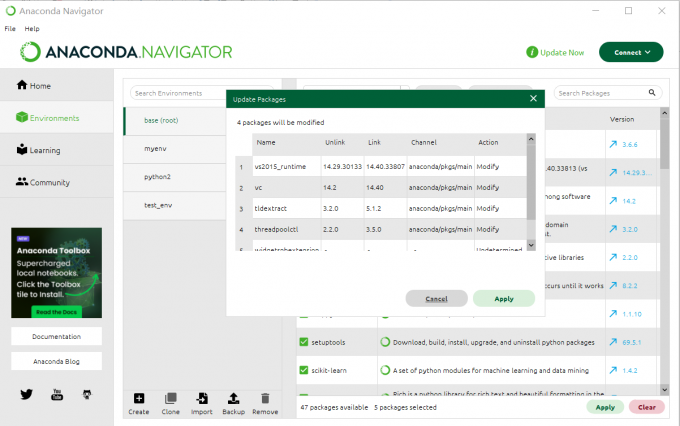The width and height of the screenshot is (680, 426).
Task: Click Apply at bottom of package list
Action: click(605, 407)
